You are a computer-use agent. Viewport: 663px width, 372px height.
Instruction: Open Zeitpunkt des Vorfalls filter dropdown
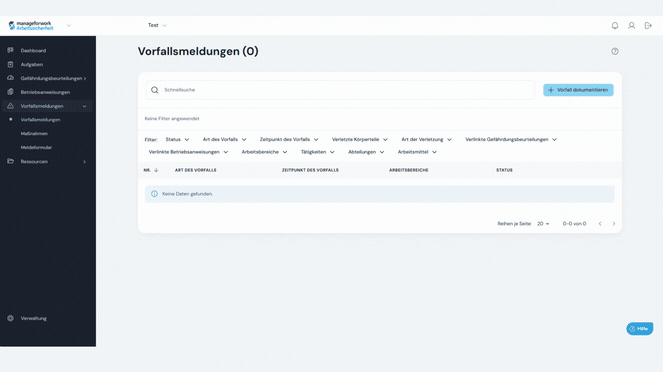[x=289, y=140]
